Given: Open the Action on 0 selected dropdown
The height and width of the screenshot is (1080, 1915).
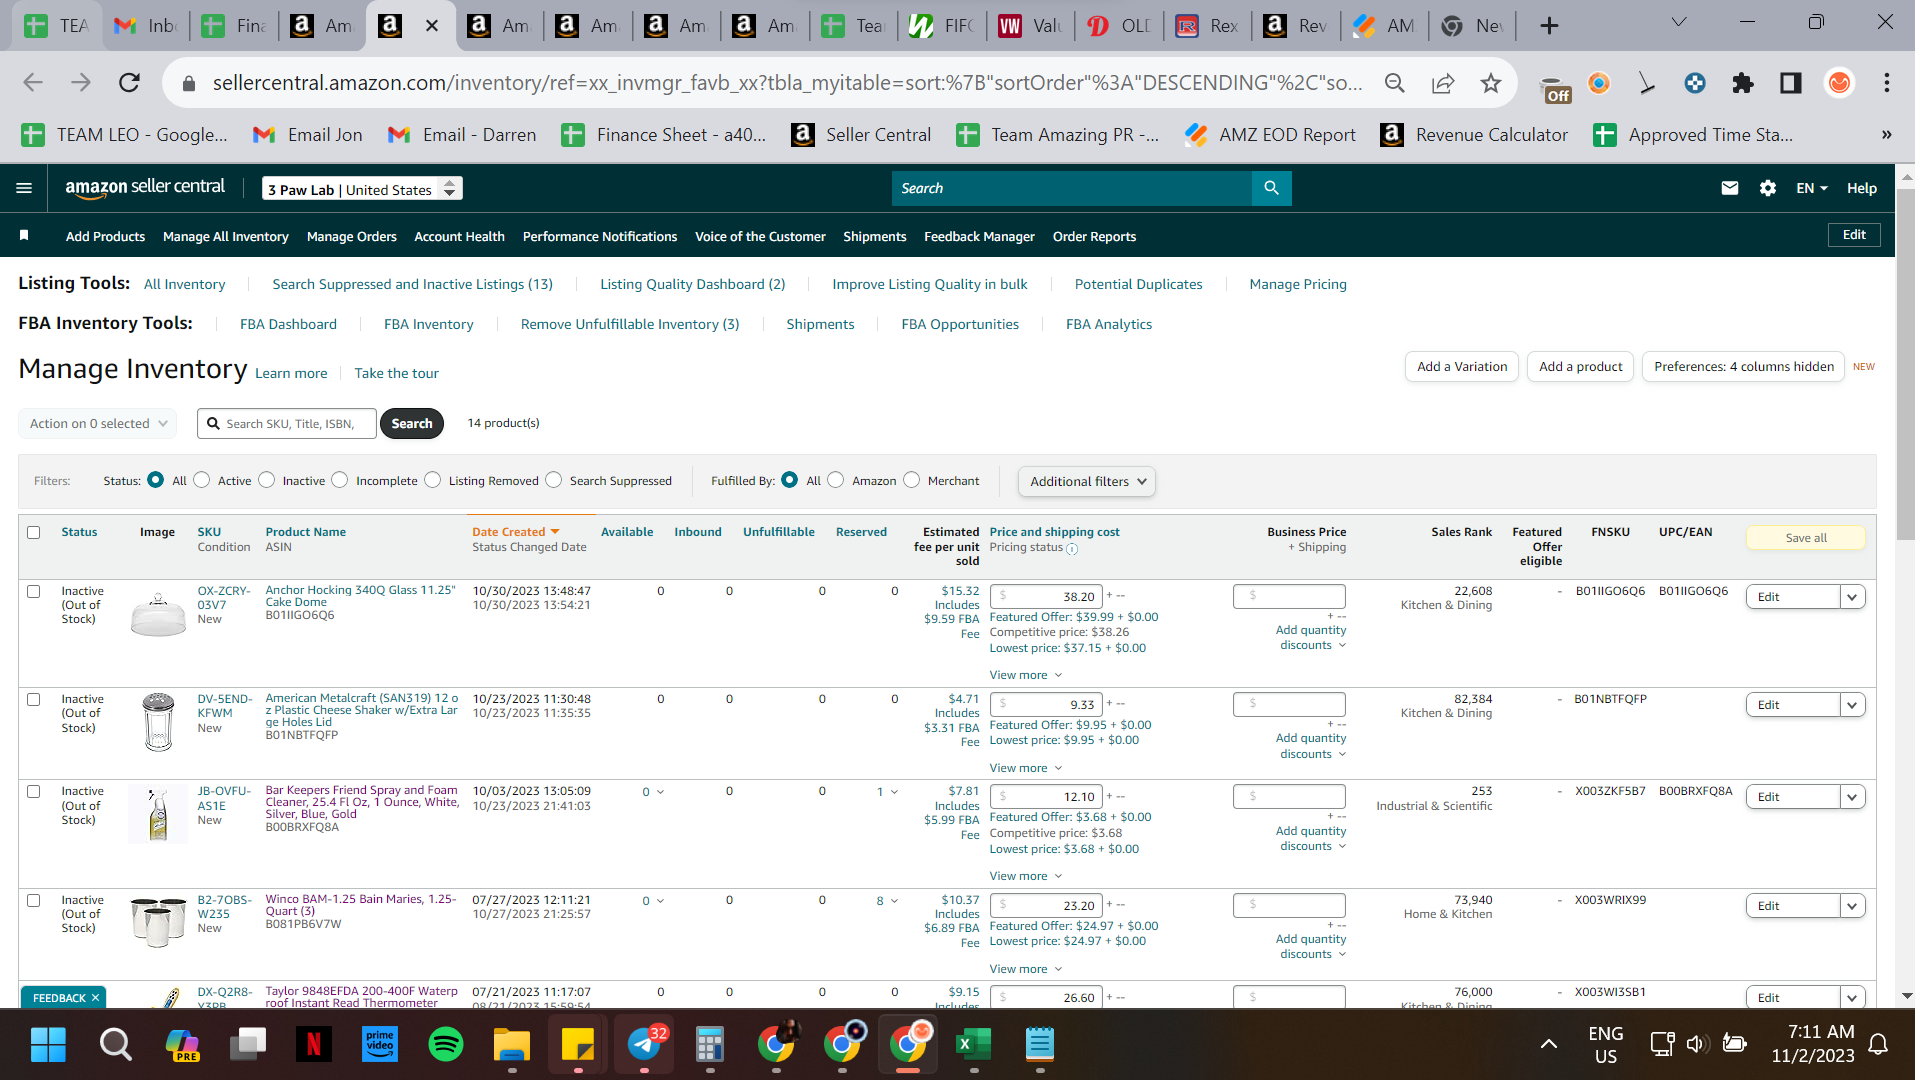Looking at the screenshot, I should pos(98,424).
